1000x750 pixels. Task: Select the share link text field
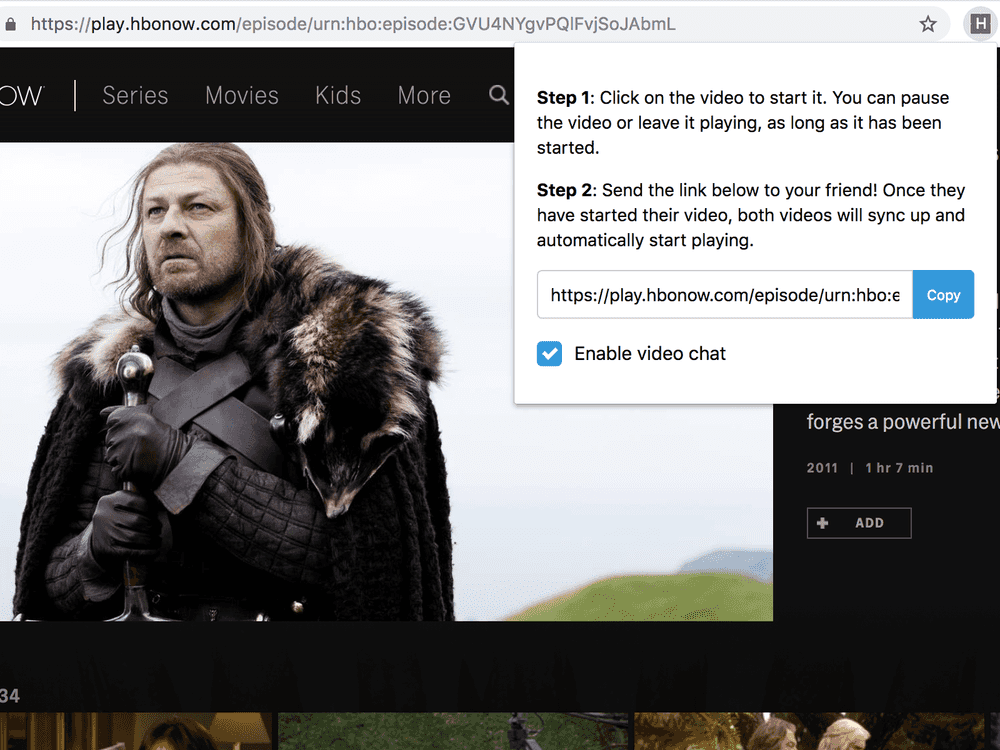725,295
